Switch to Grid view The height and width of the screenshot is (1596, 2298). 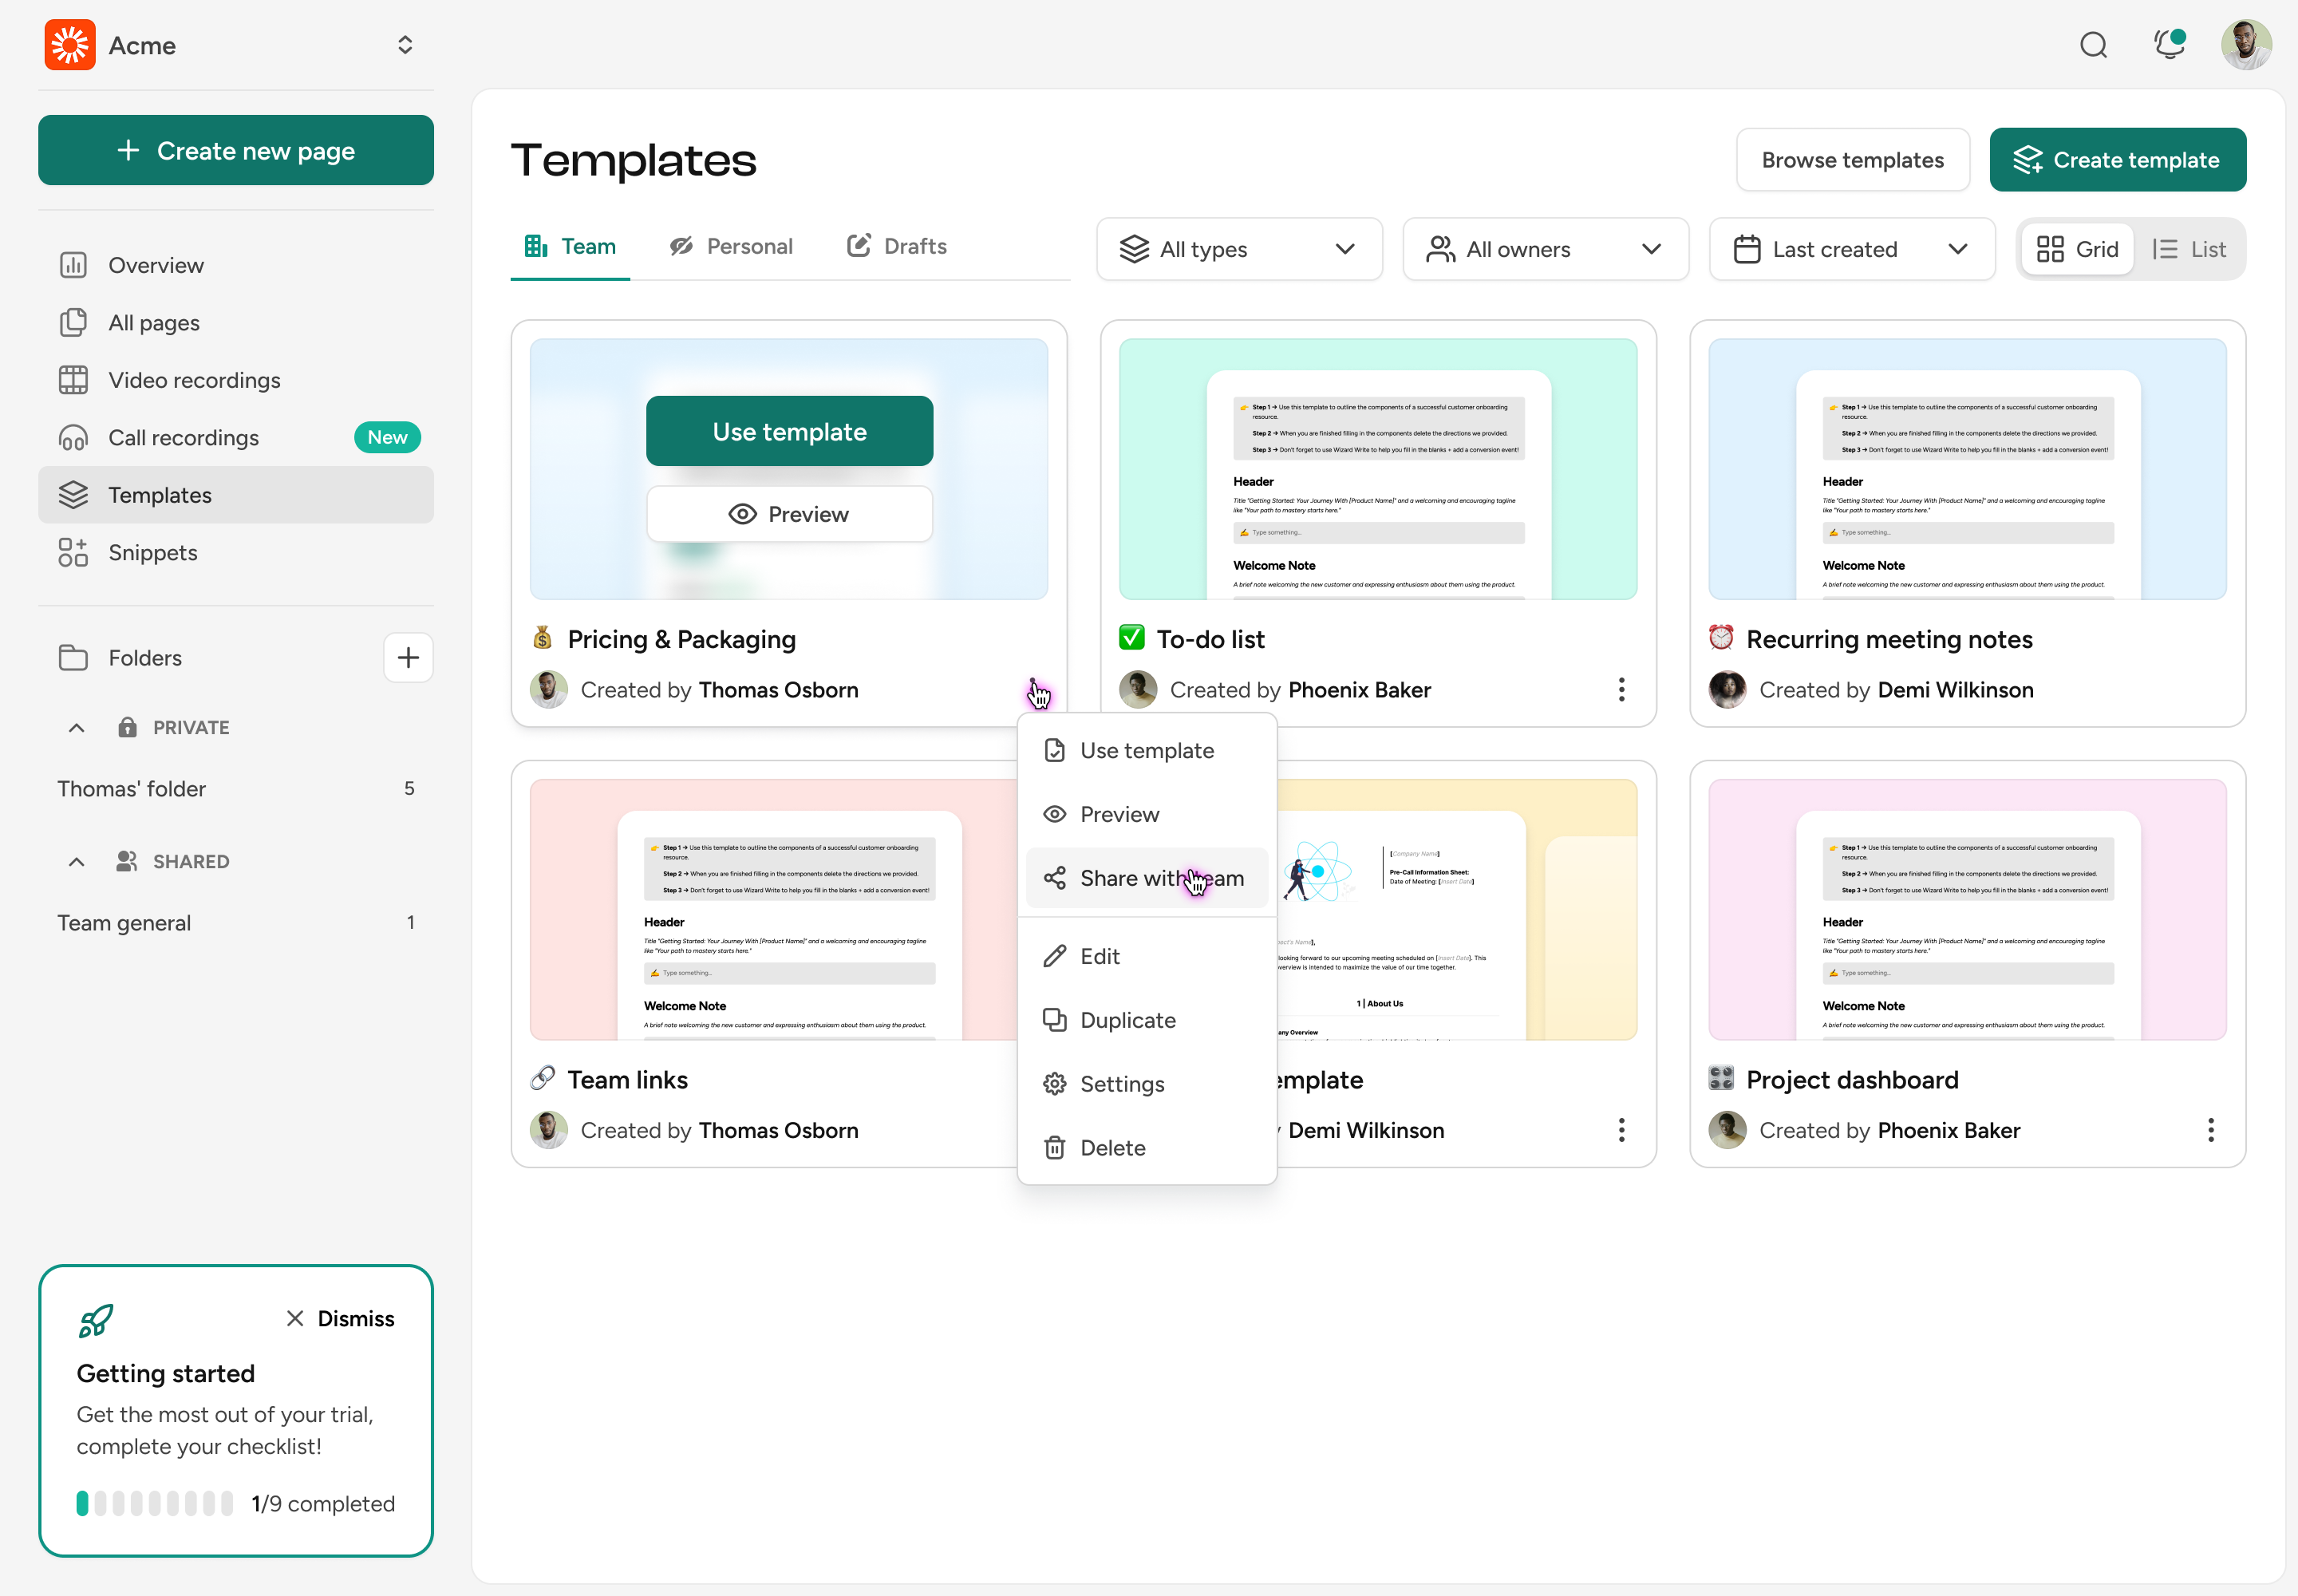(x=2077, y=249)
